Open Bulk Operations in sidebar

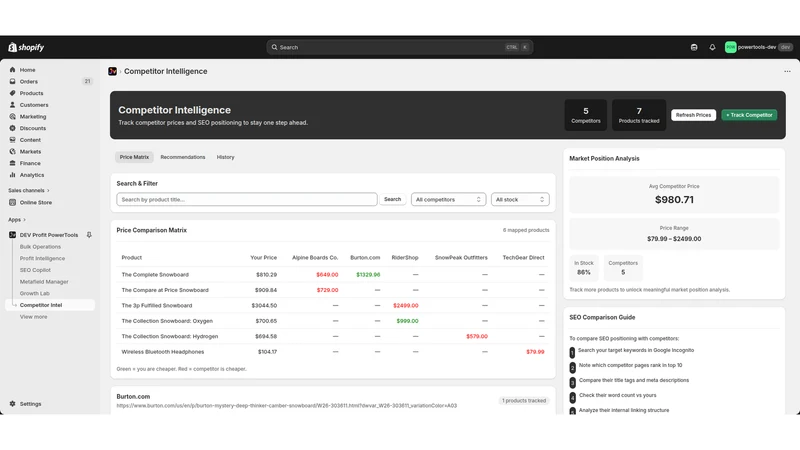click(40, 247)
